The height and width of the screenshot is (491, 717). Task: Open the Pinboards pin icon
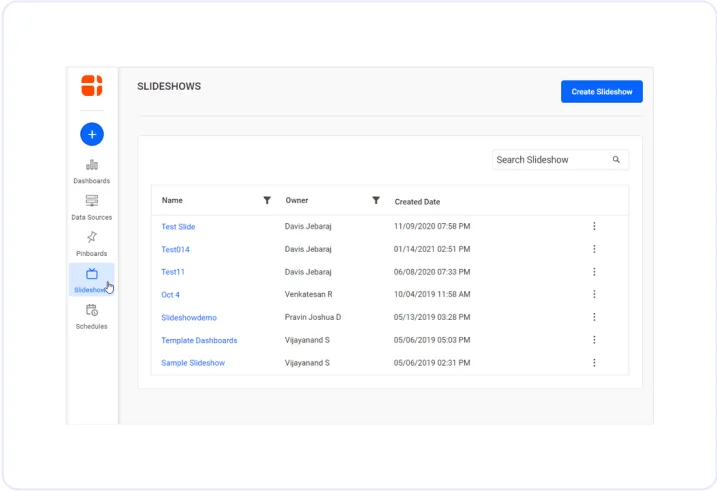92,237
